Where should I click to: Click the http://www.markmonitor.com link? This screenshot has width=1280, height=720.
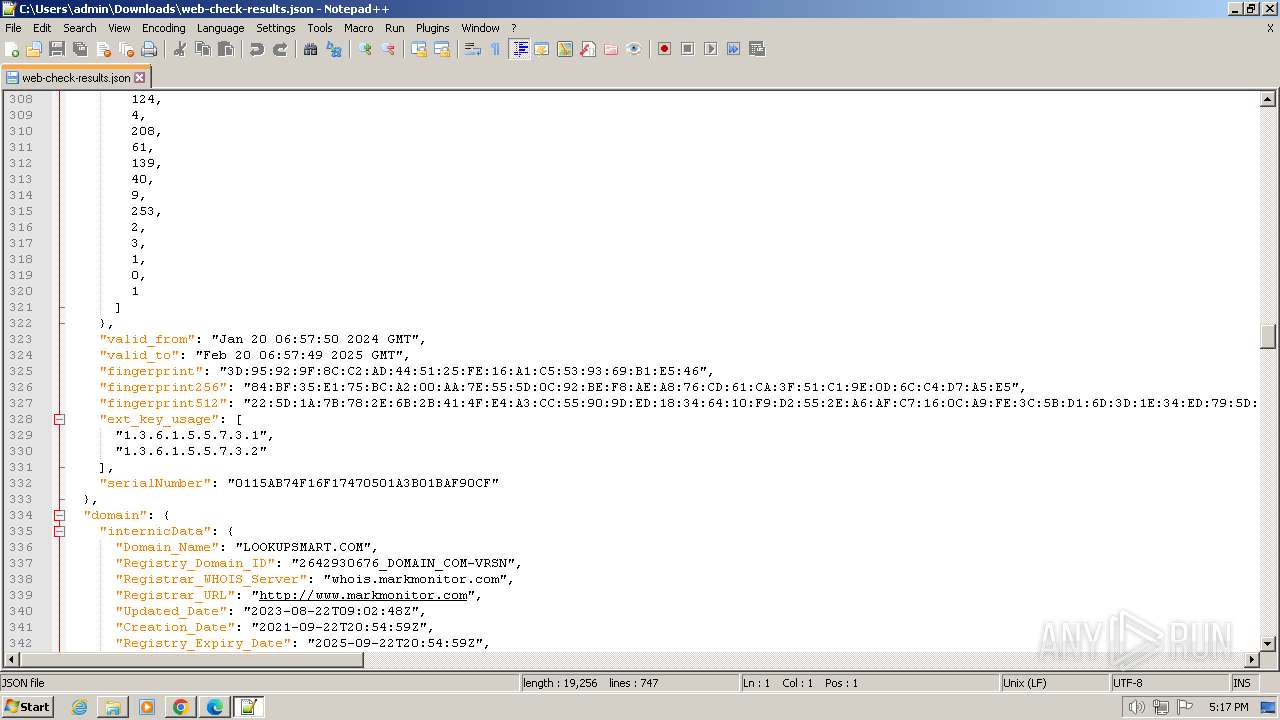[363, 595]
